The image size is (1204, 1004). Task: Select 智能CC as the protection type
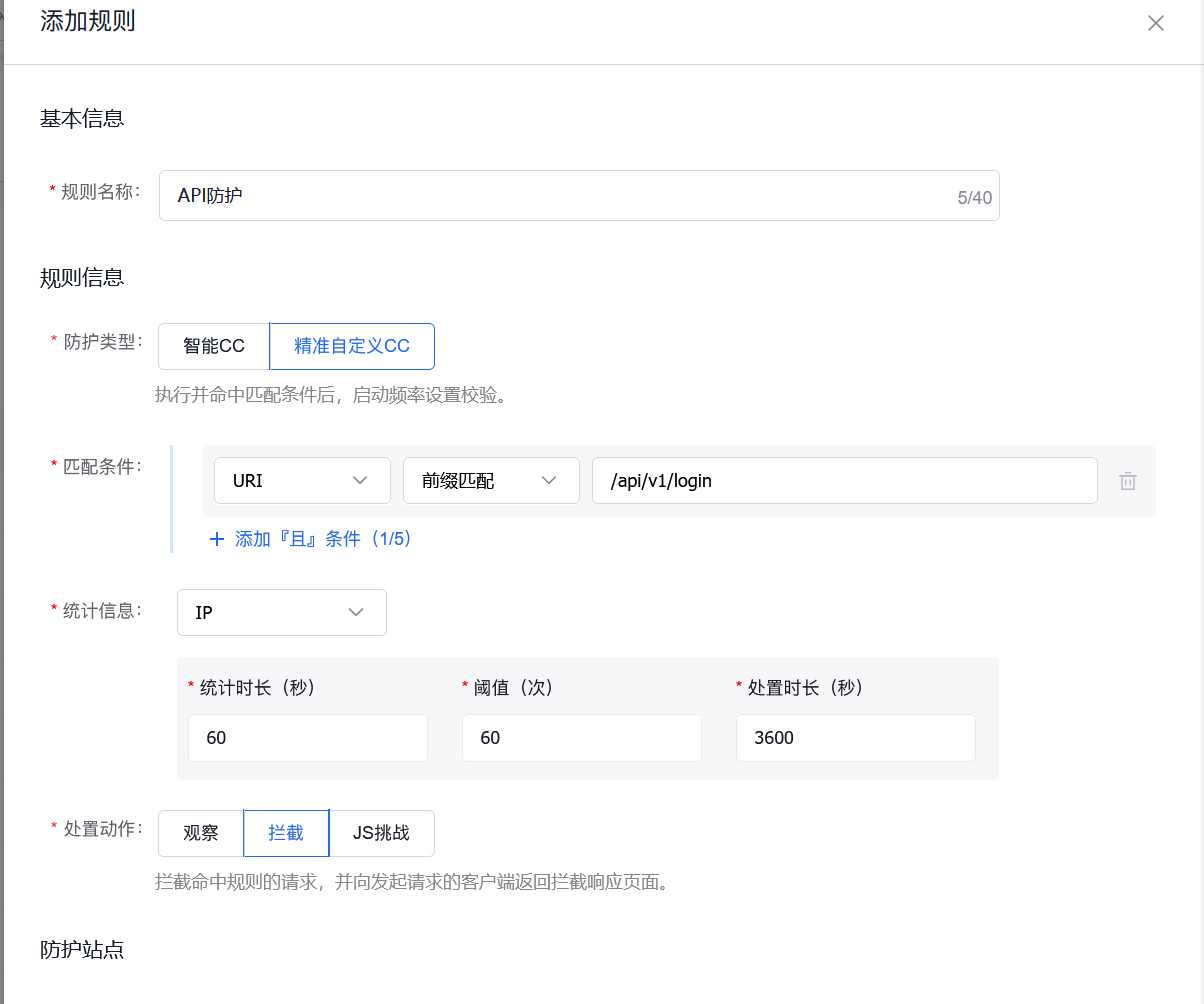point(213,346)
